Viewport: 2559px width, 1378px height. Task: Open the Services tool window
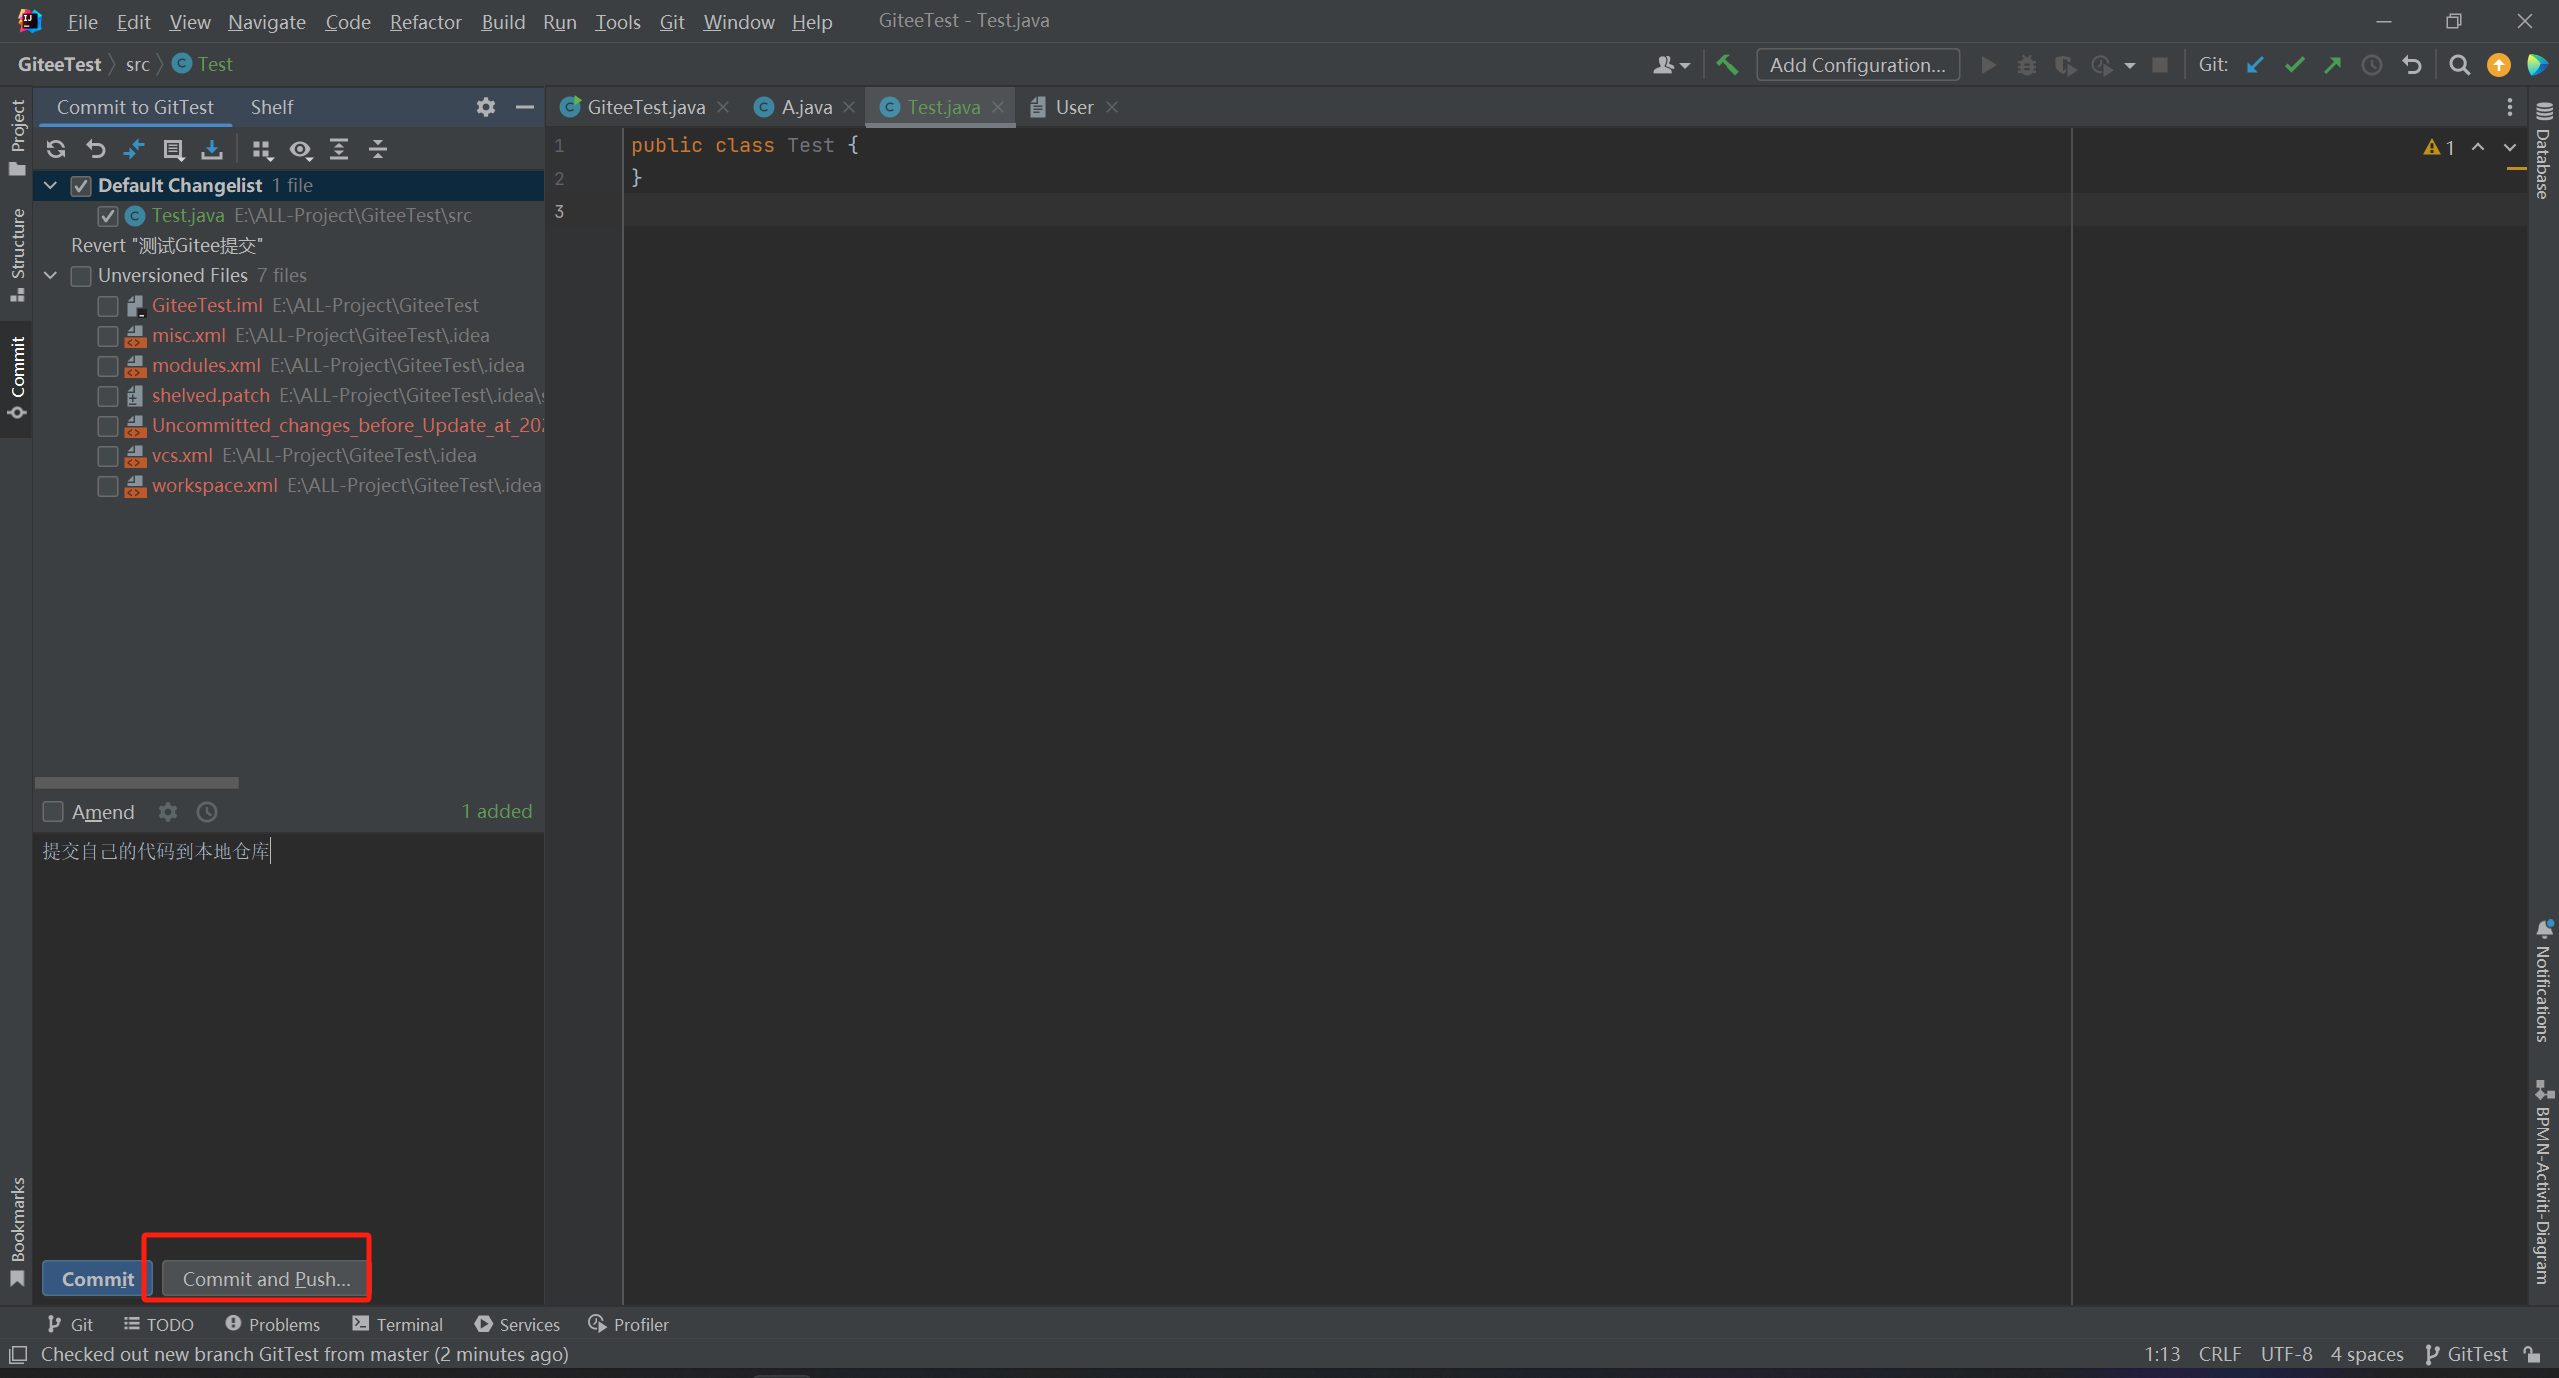click(x=518, y=1324)
